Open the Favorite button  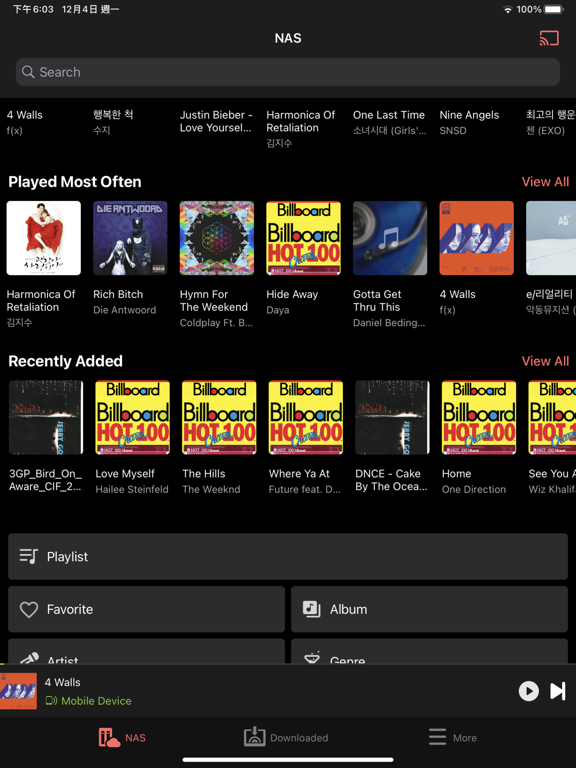[146, 609]
